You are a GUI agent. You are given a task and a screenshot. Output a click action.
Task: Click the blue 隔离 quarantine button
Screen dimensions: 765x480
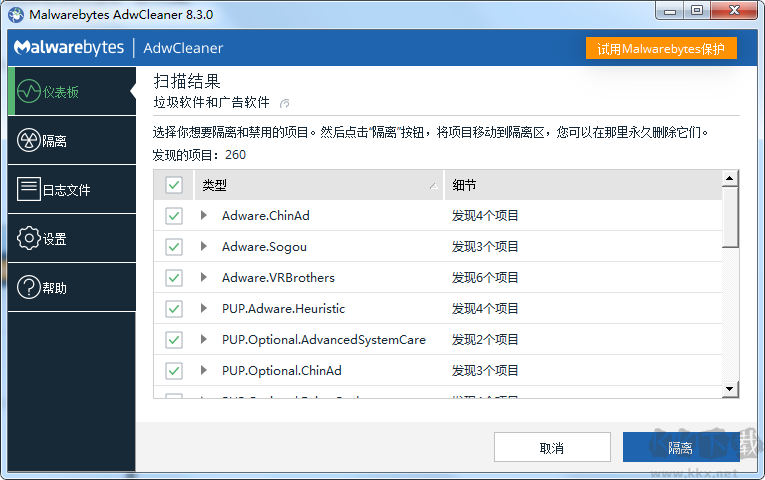click(x=681, y=447)
